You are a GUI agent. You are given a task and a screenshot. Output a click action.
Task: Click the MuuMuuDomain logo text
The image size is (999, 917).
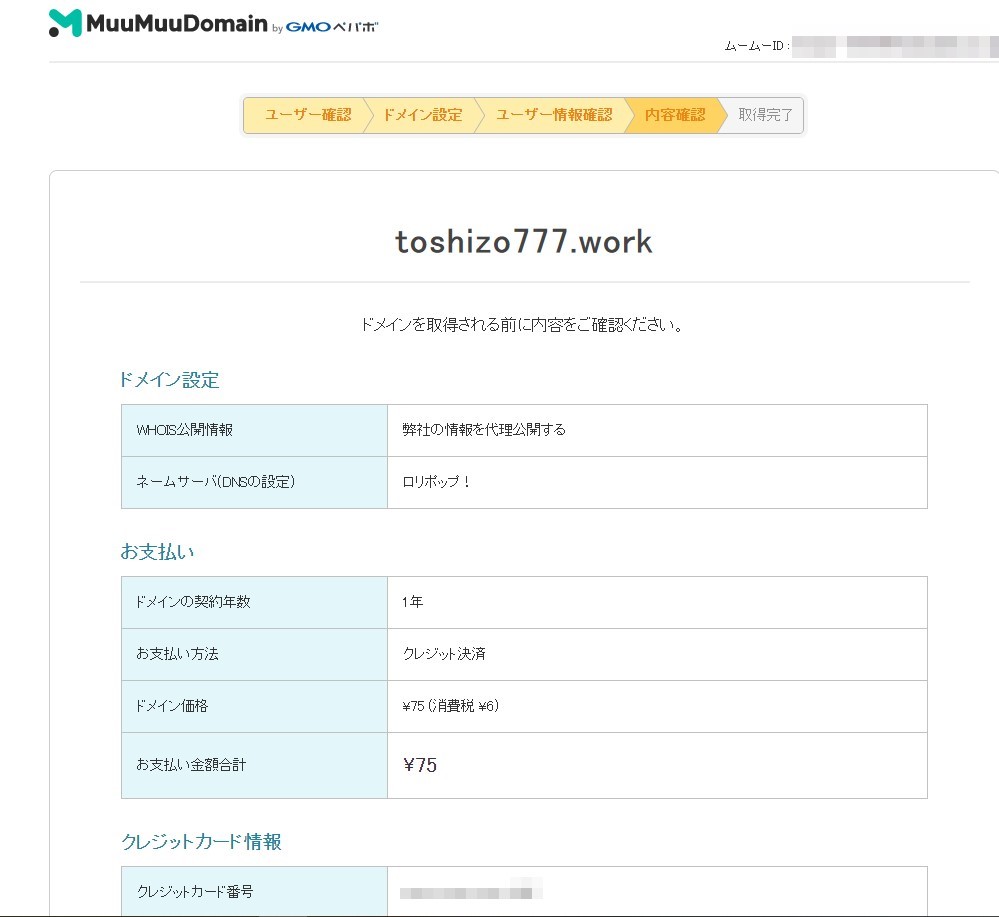pyautogui.click(x=176, y=24)
